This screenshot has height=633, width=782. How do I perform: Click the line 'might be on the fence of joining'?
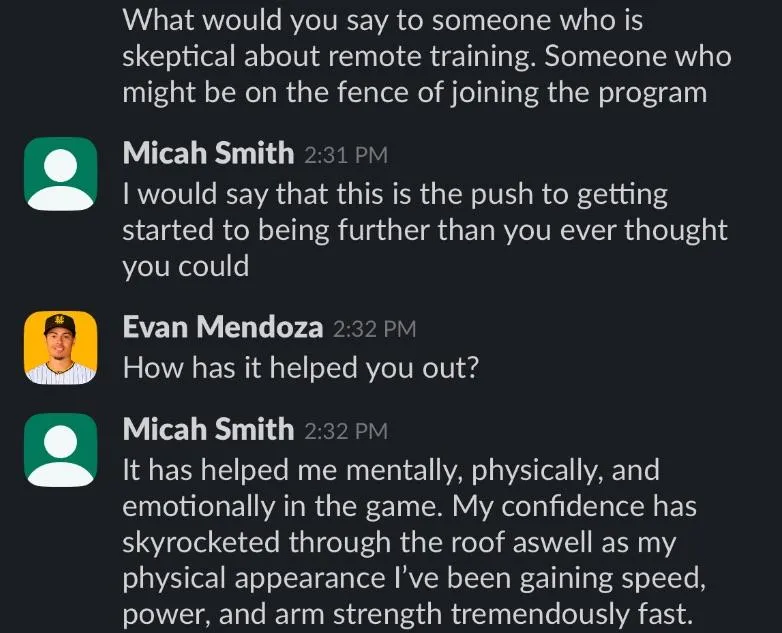pos(415,93)
